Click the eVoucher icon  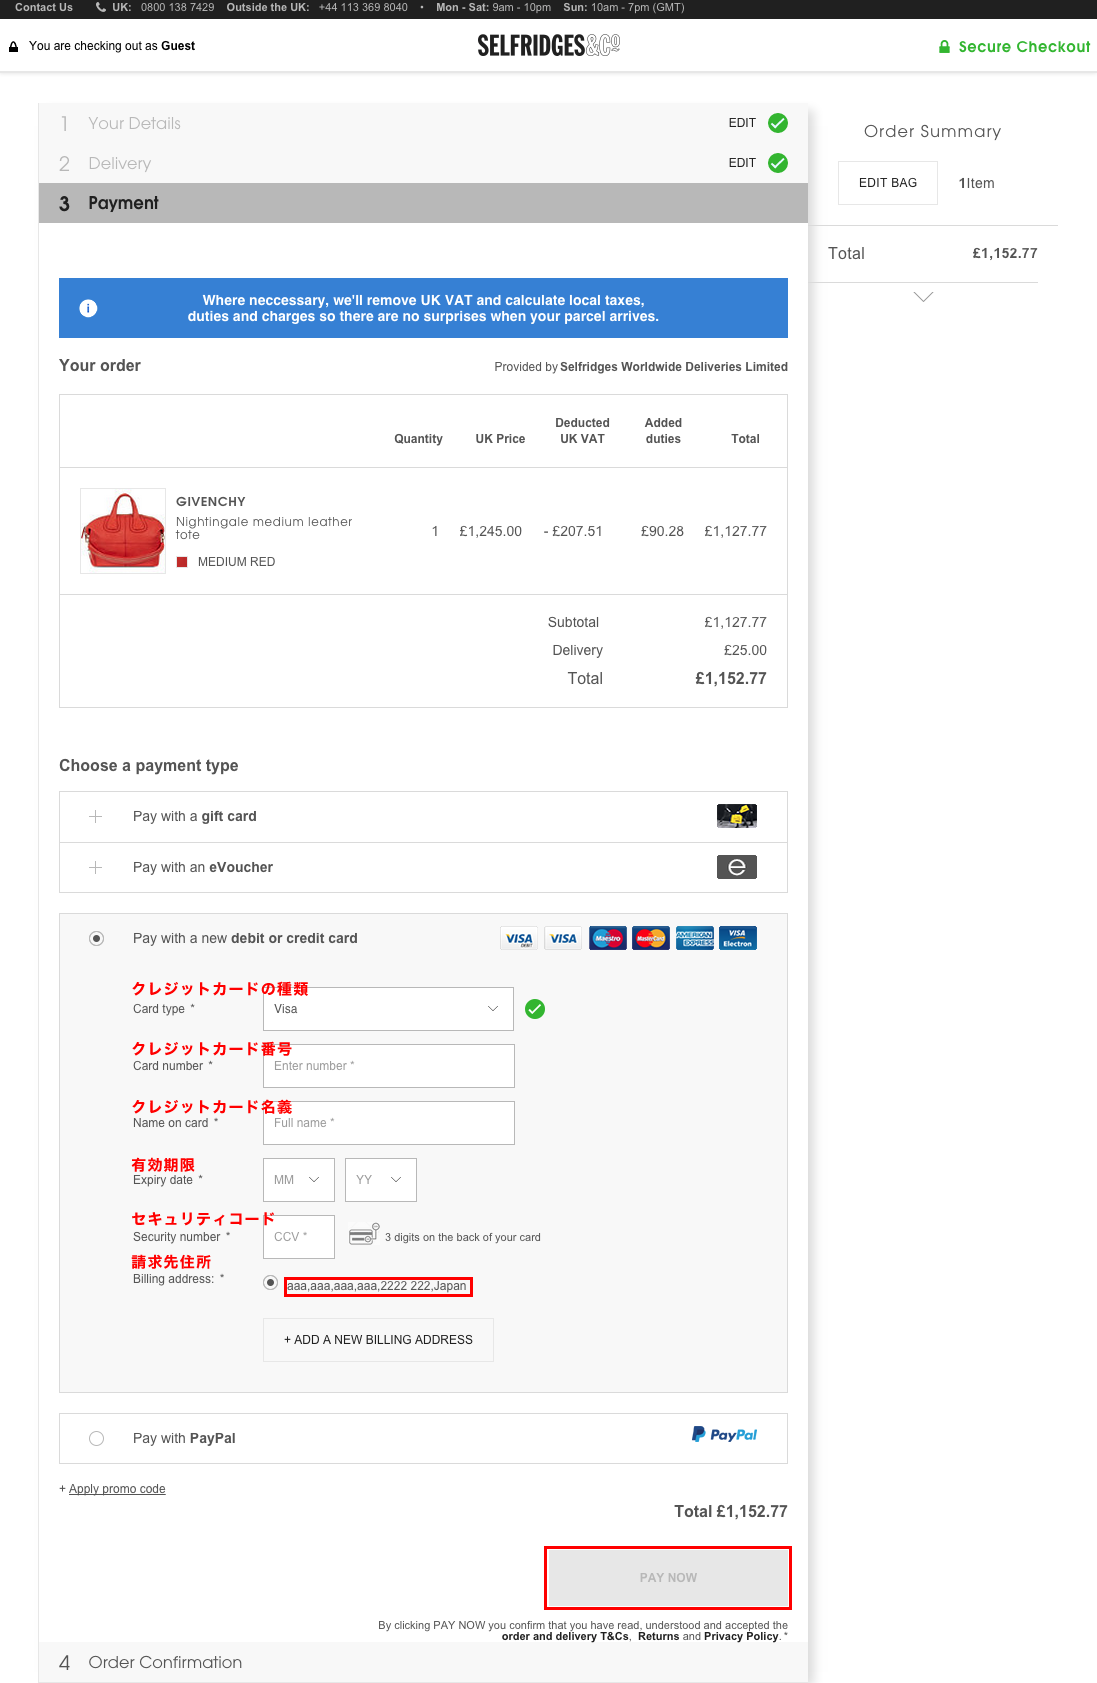point(737,867)
